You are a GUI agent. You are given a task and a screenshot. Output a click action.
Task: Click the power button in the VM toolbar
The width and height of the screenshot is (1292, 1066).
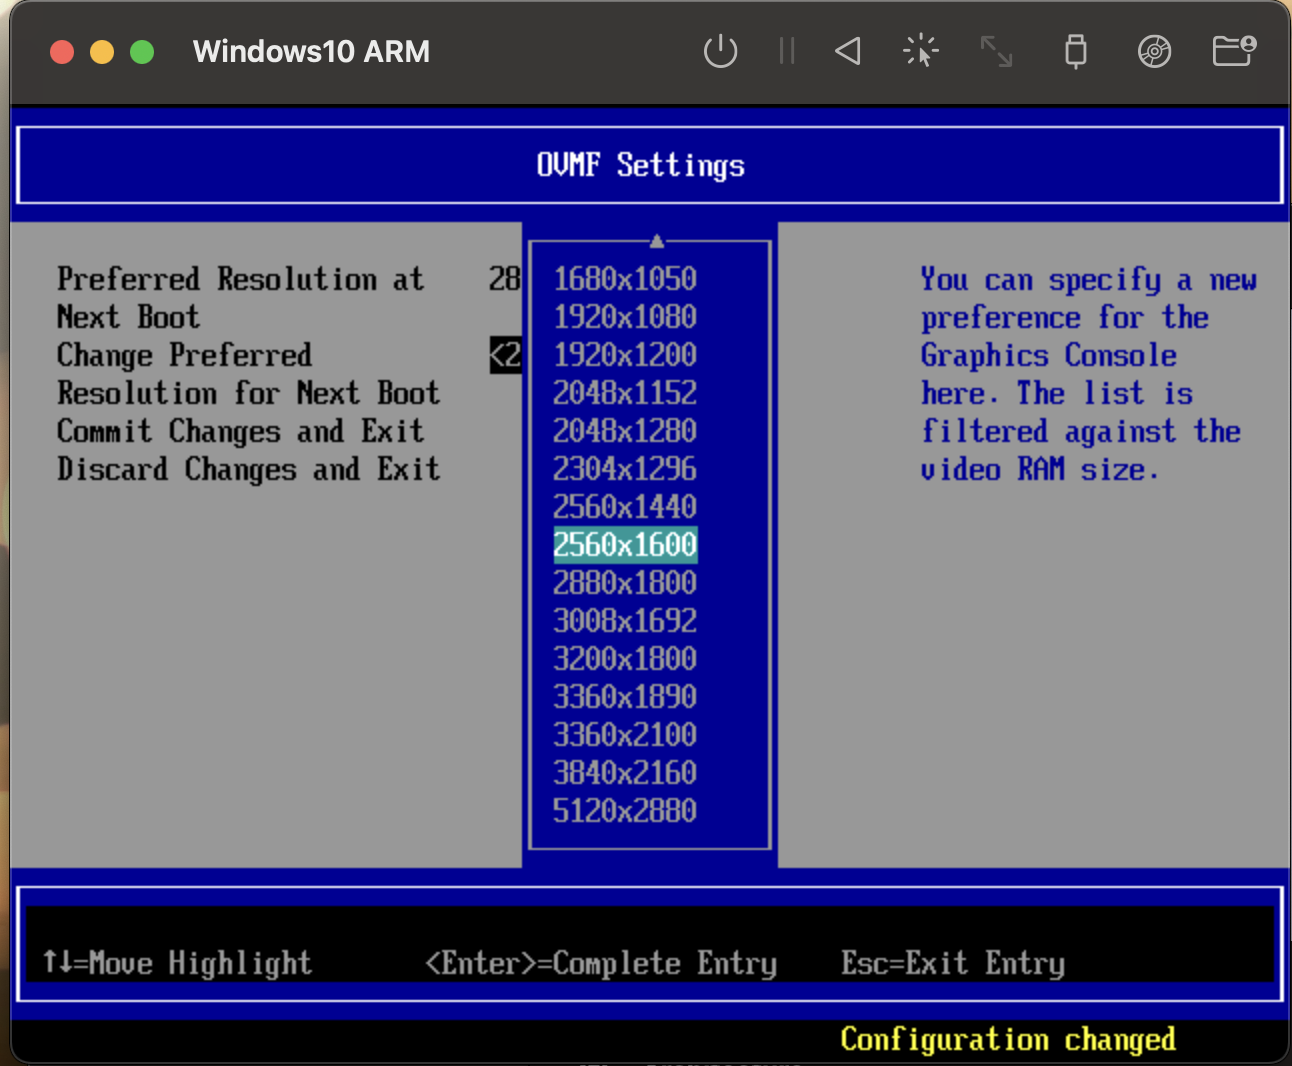[720, 51]
